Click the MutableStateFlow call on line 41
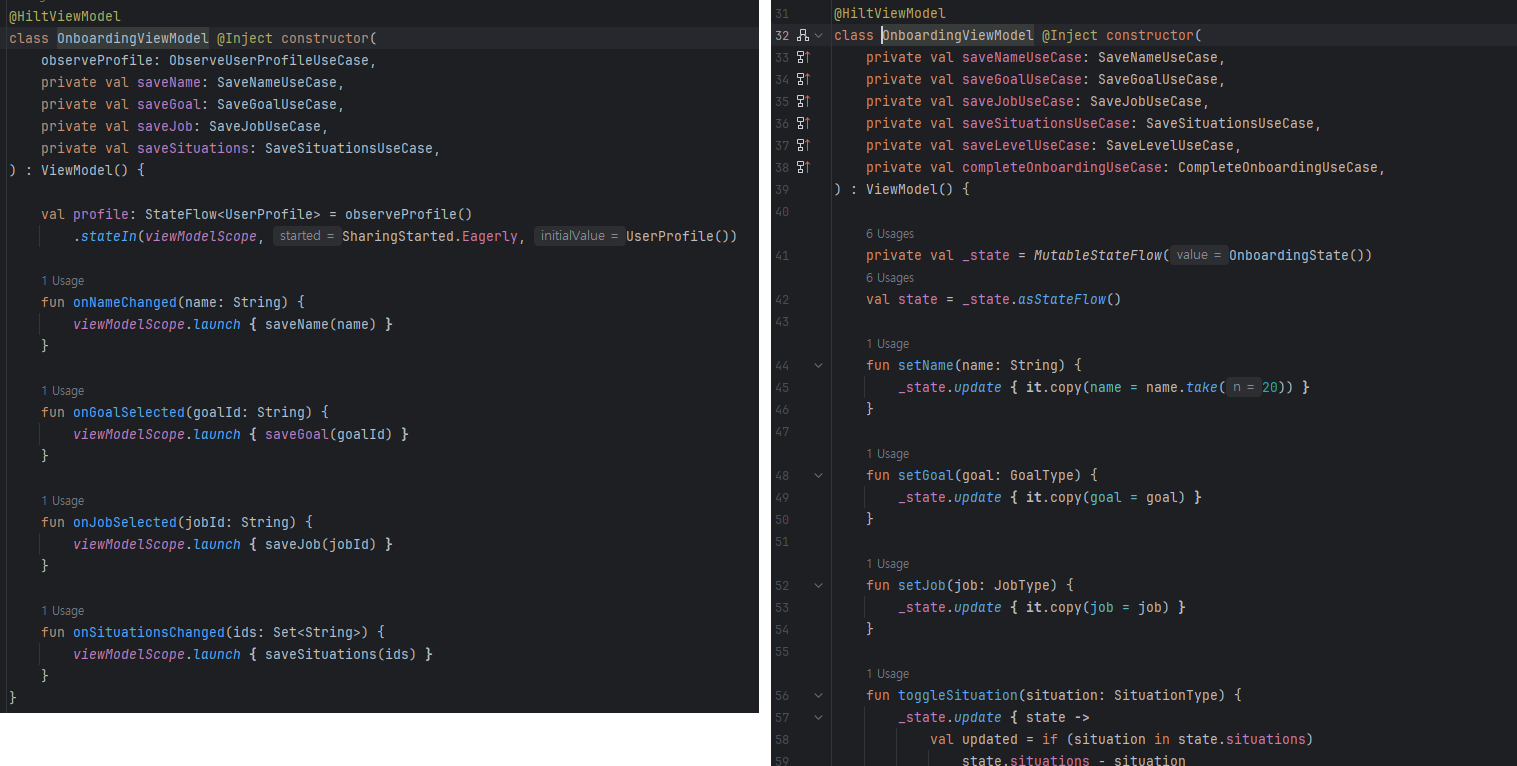Image resolution: width=1517 pixels, height=766 pixels. [x=1097, y=255]
